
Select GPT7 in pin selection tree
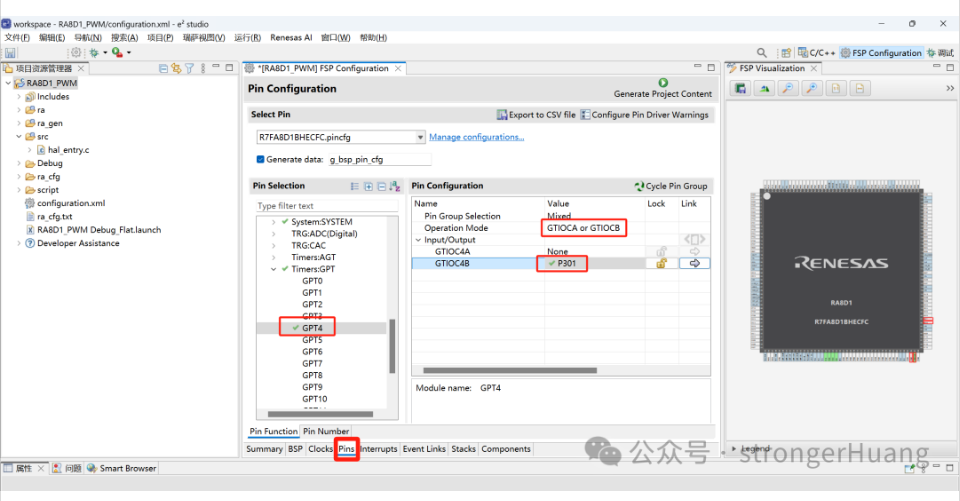pyautogui.click(x=312, y=363)
